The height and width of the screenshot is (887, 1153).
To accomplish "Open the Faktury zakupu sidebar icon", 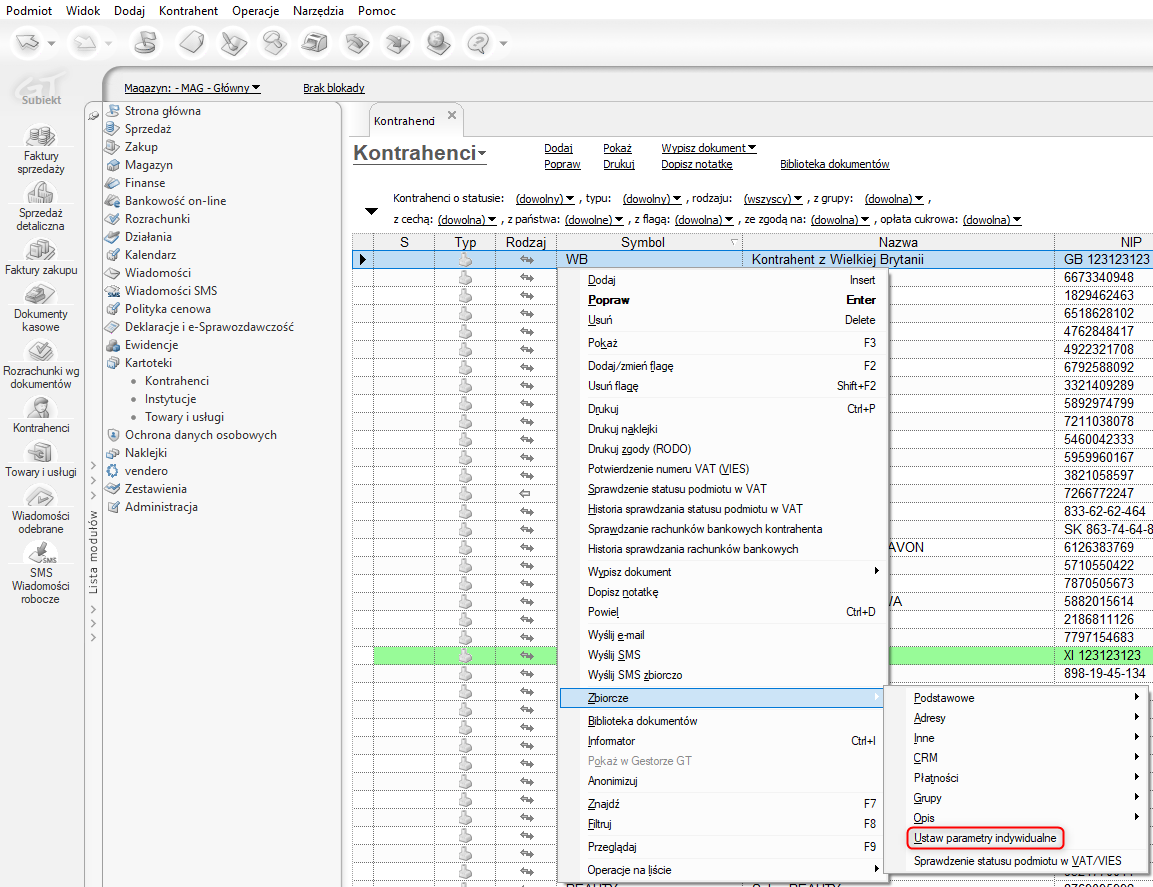I will coord(40,250).
